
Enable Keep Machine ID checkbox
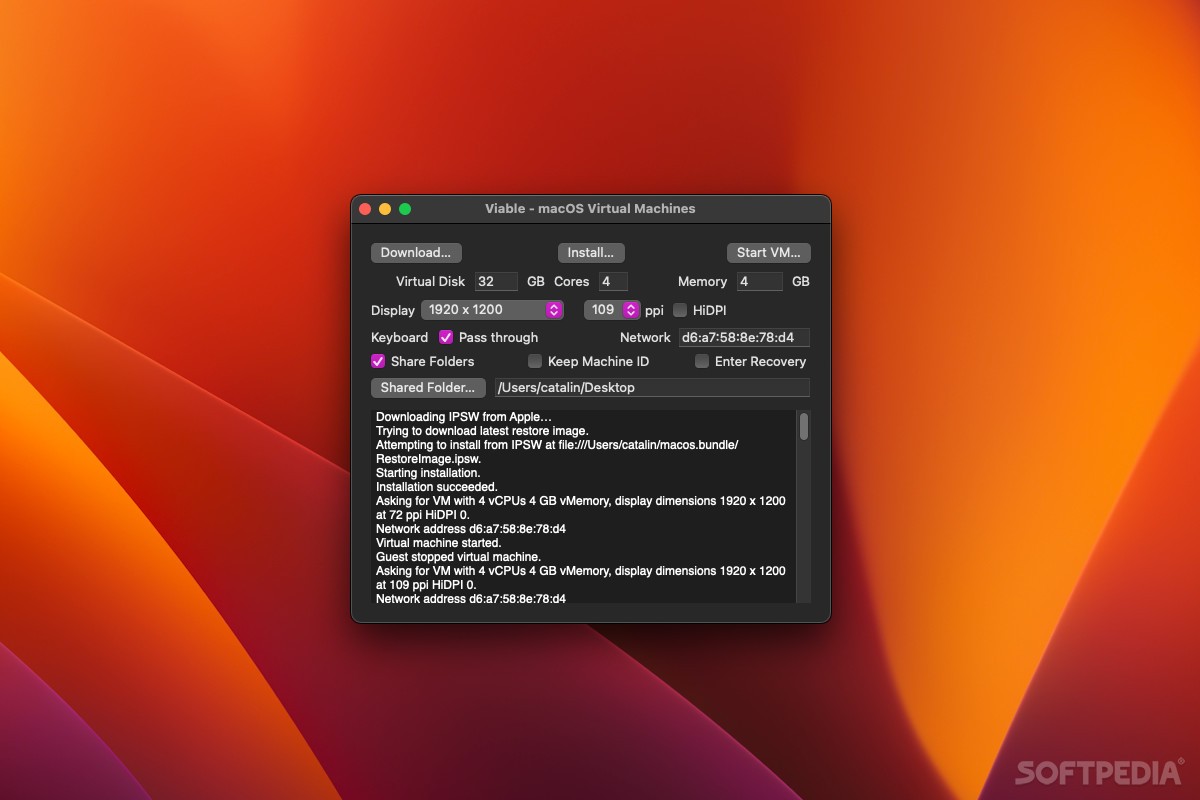click(x=535, y=361)
